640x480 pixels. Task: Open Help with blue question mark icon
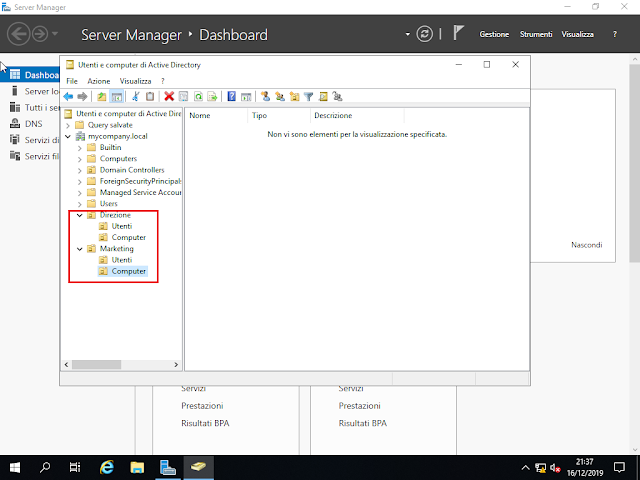[x=231, y=97]
